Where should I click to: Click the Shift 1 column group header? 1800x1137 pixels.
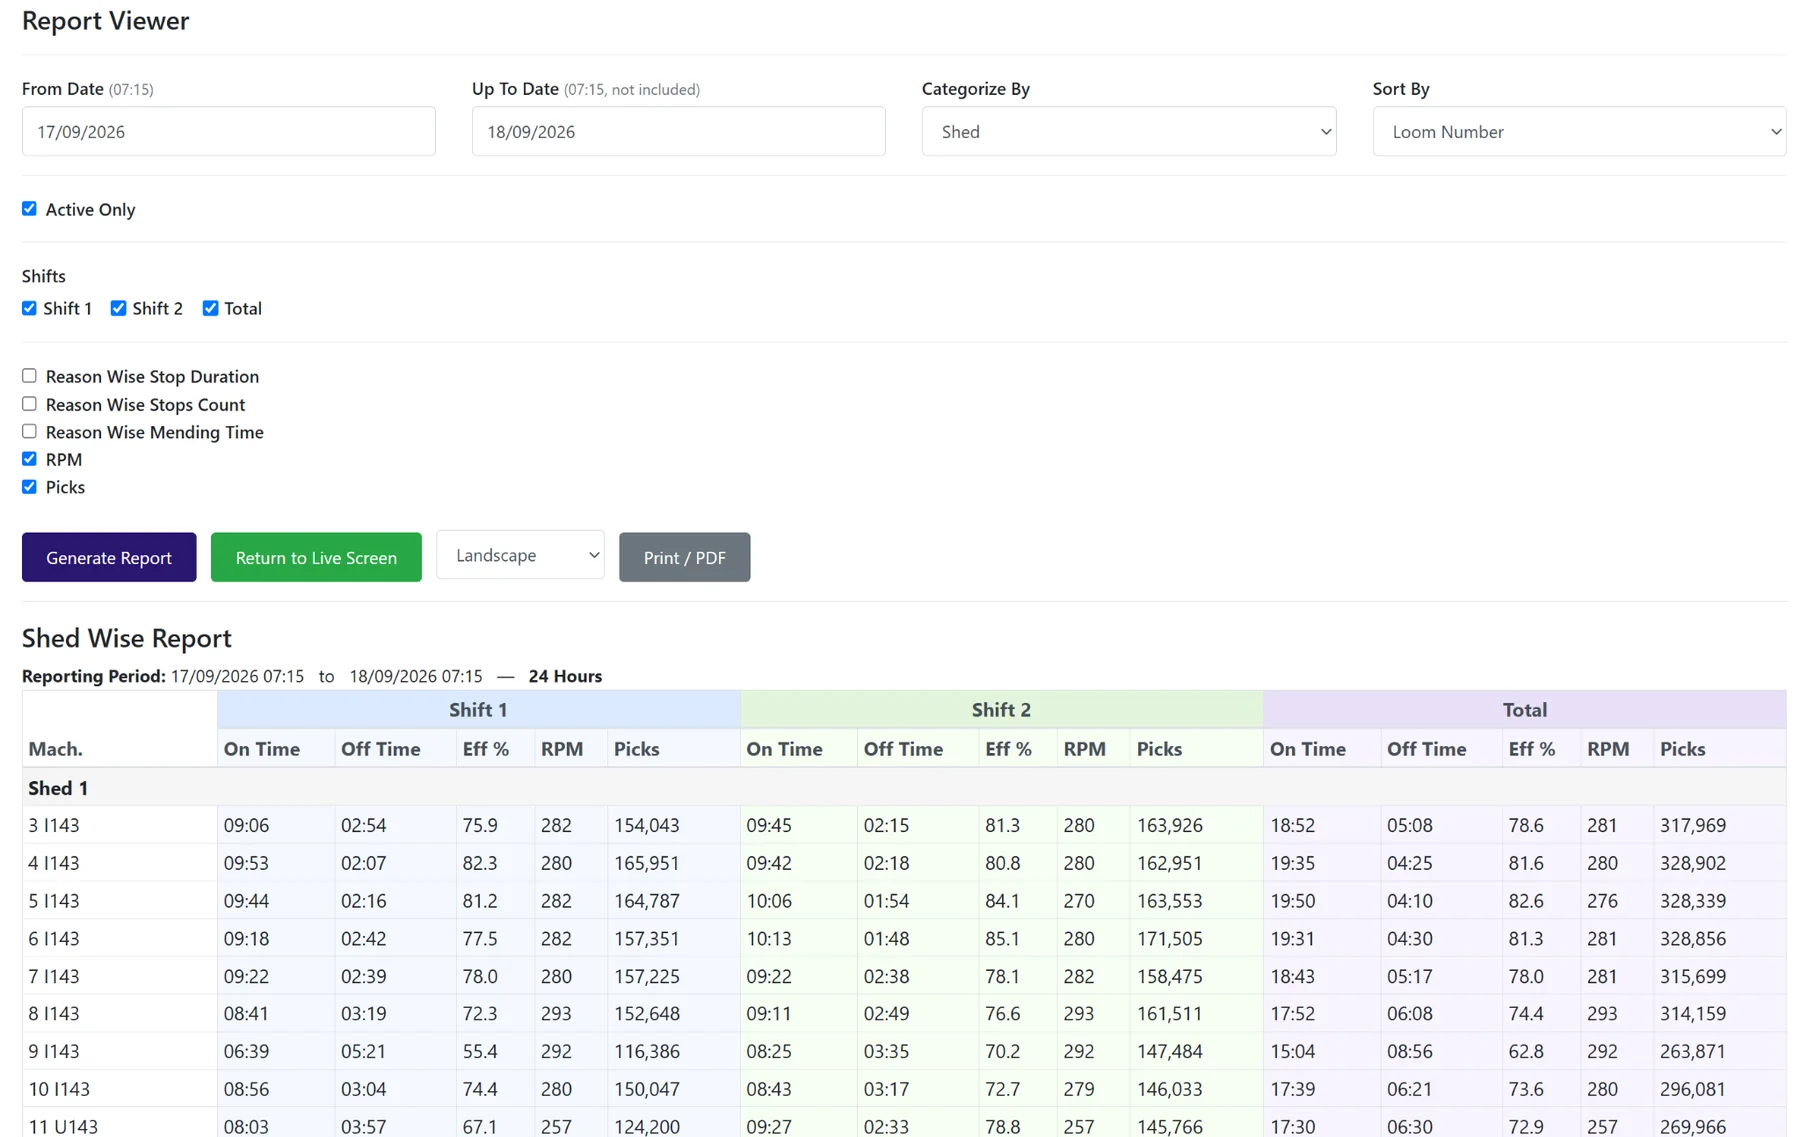[x=478, y=709]
